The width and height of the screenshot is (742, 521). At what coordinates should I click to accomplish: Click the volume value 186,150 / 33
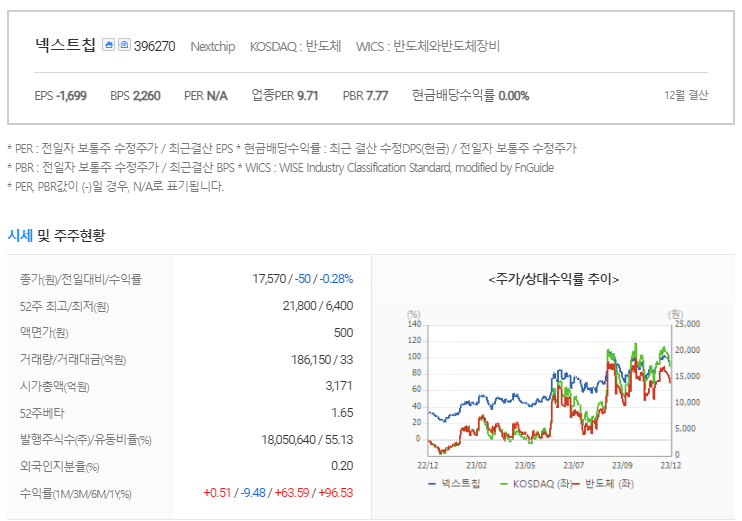point(322,360)
